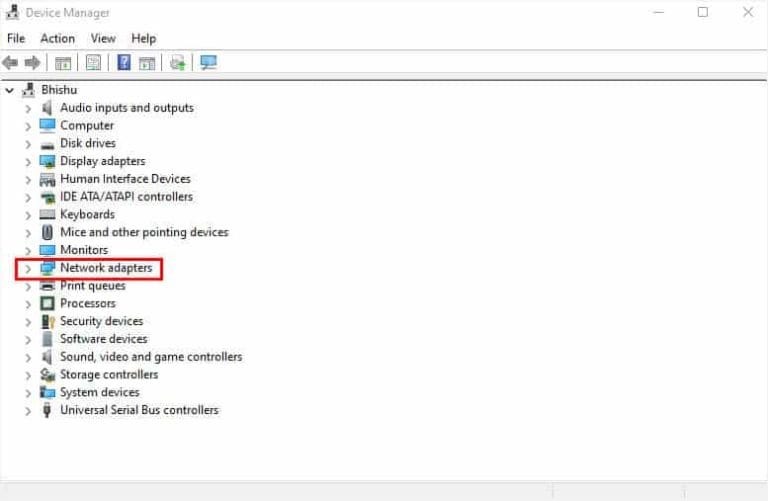Open the Action menu
The width and height of the screenshot is (768, 501).
pos(57,38)
